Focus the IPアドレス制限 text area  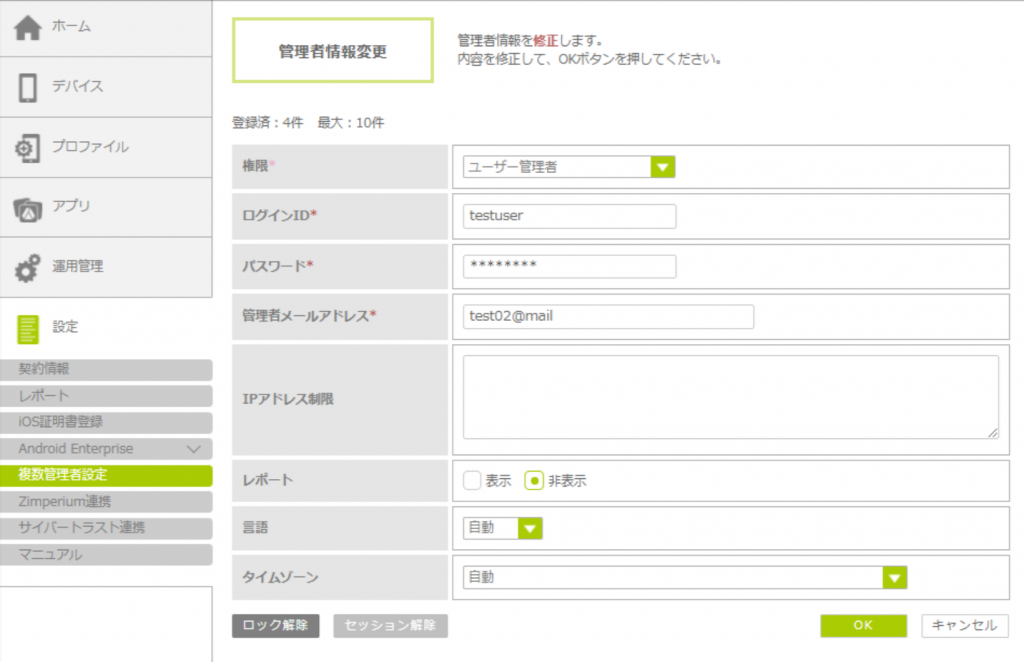pos(730,396)
